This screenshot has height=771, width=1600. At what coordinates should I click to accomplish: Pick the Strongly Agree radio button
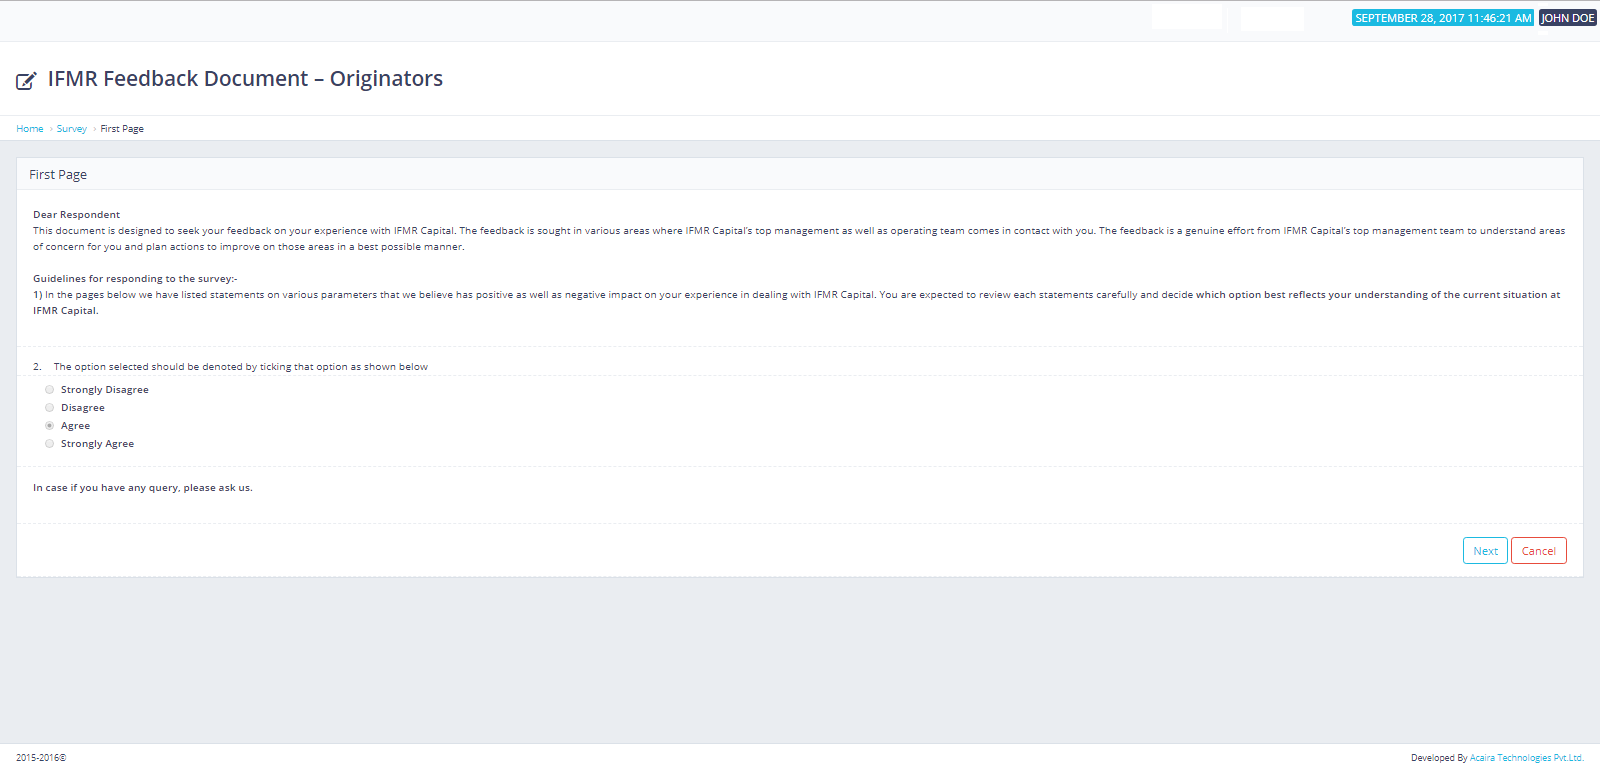coord(50,444)
